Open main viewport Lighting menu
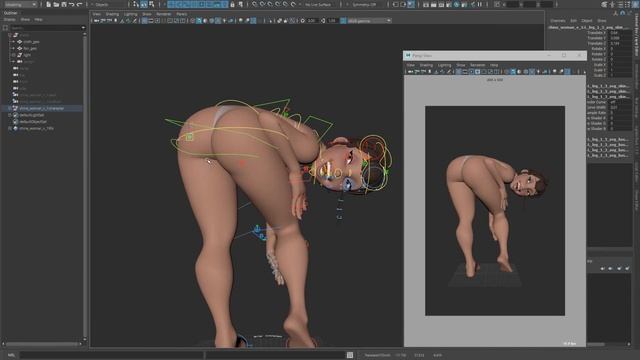 [x=131, y=14]
